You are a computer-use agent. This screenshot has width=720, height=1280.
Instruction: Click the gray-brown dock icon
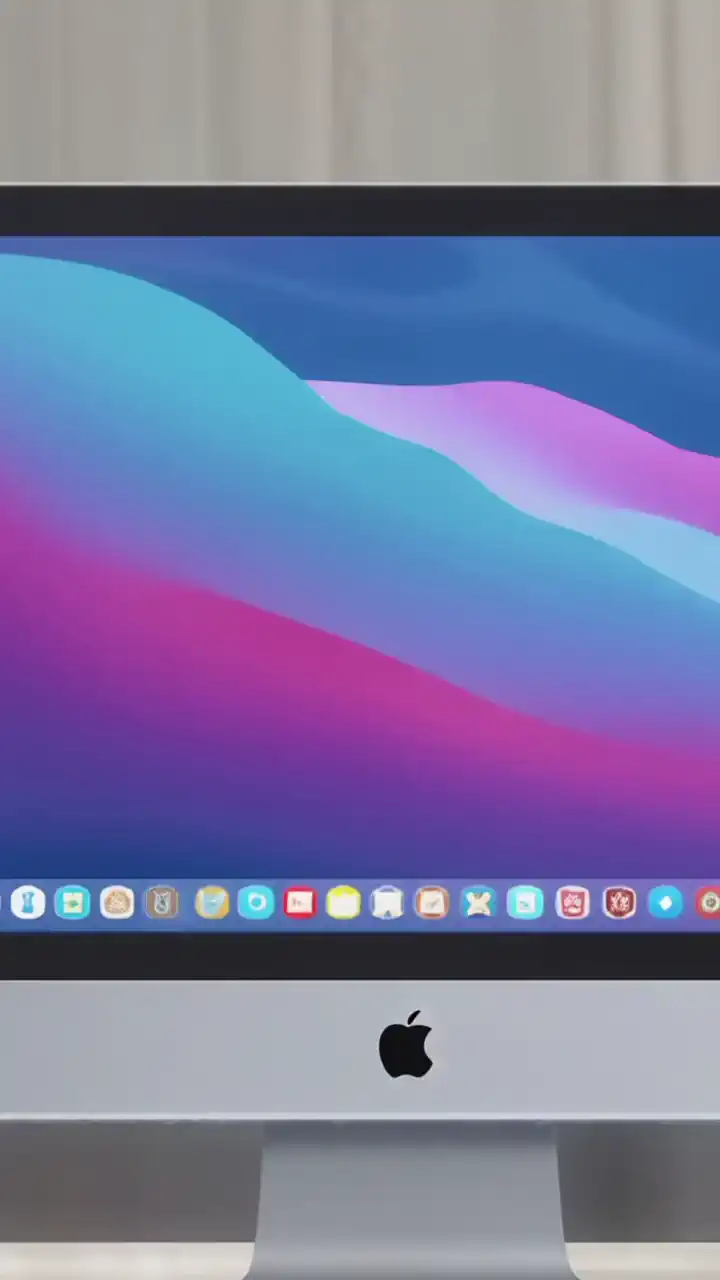[162, 903]
